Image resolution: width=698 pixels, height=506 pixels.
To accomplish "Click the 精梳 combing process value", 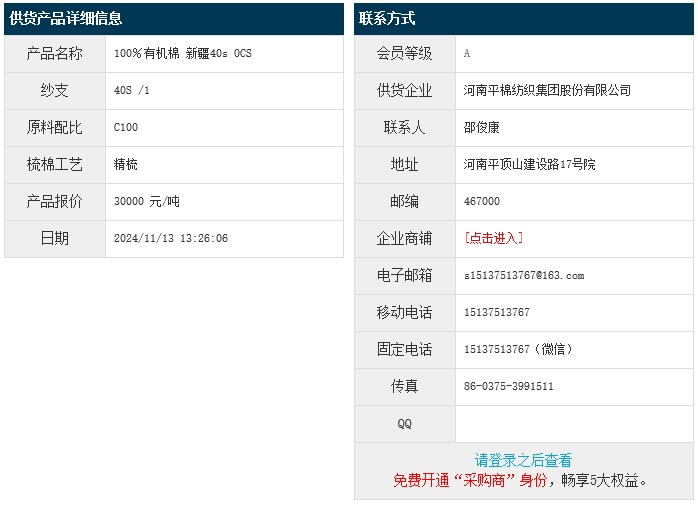I will 126,164.
